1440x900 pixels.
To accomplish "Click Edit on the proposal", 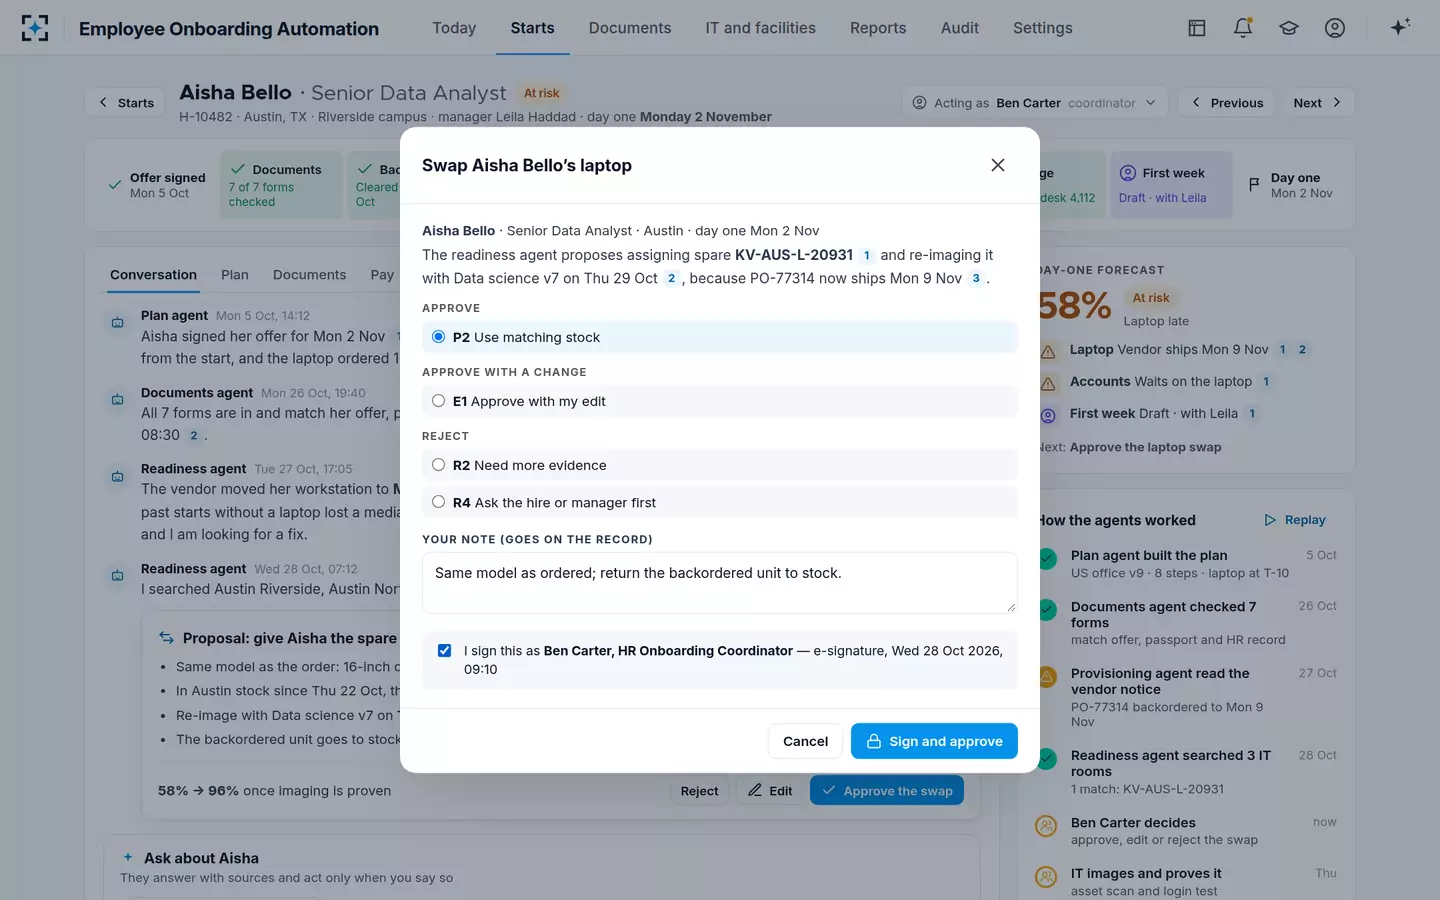I will 770,791.
